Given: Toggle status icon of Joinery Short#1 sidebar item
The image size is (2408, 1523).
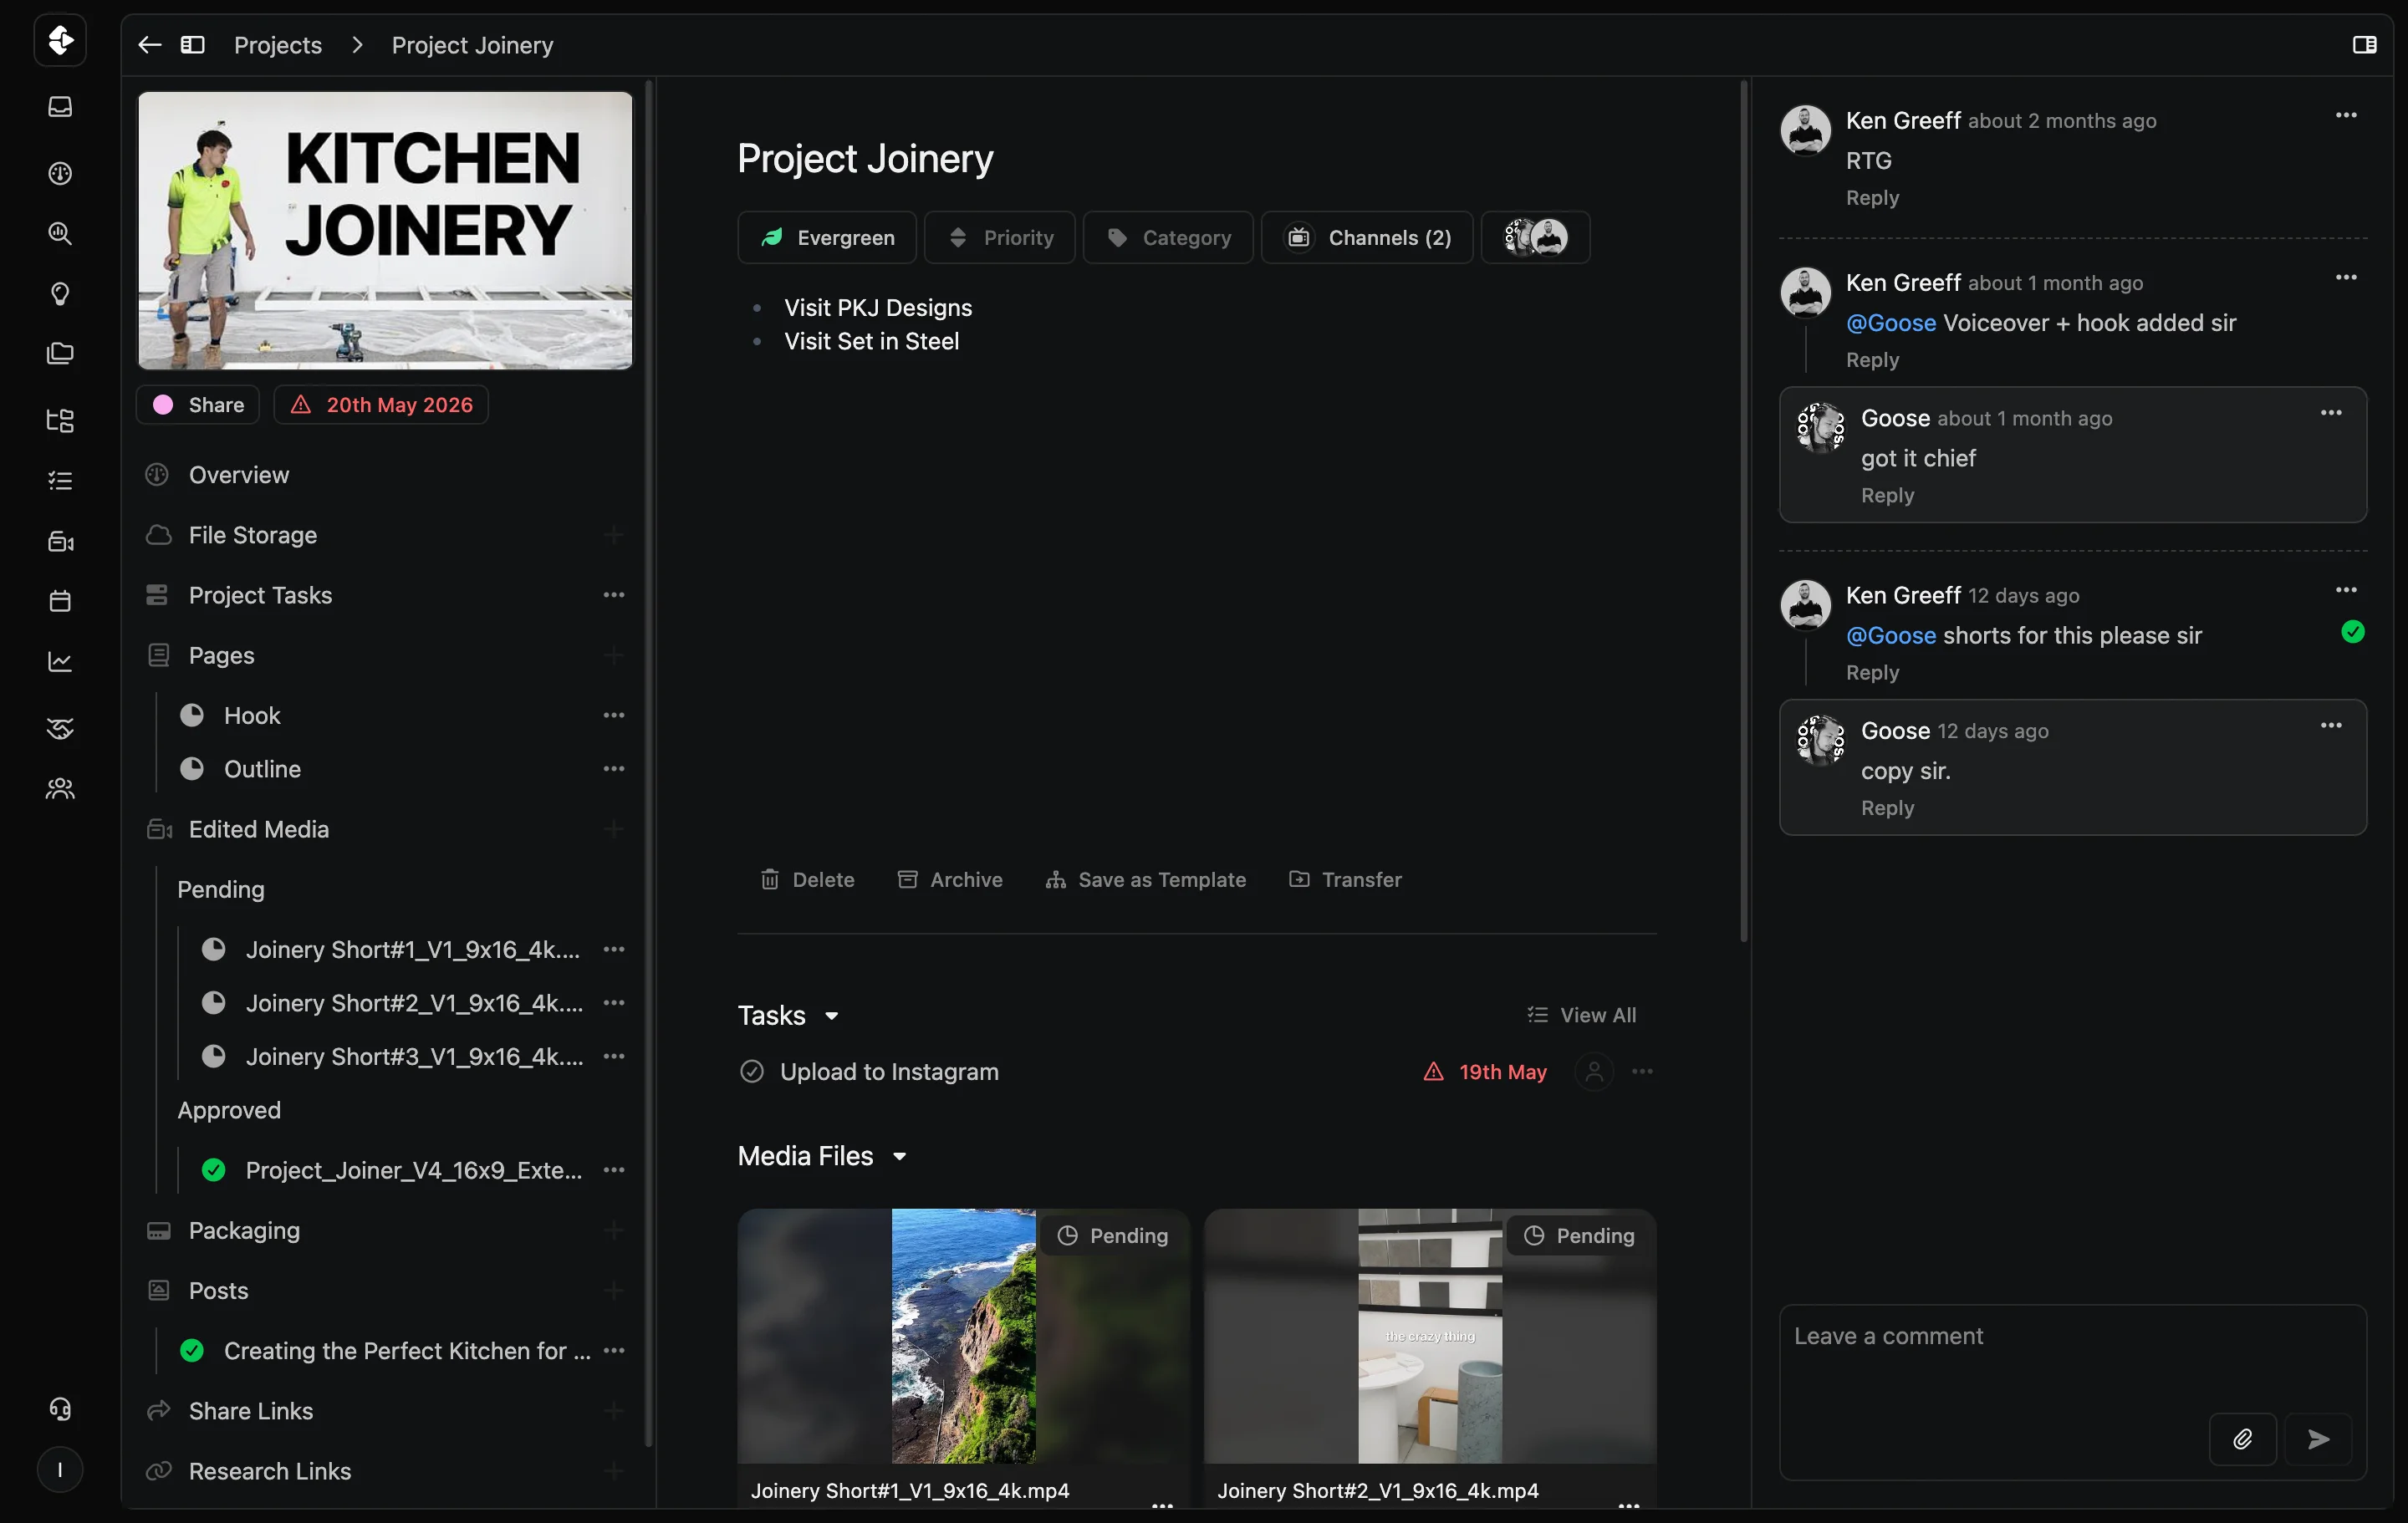Looking at the screenshot, I should click(x=213, y=949).
